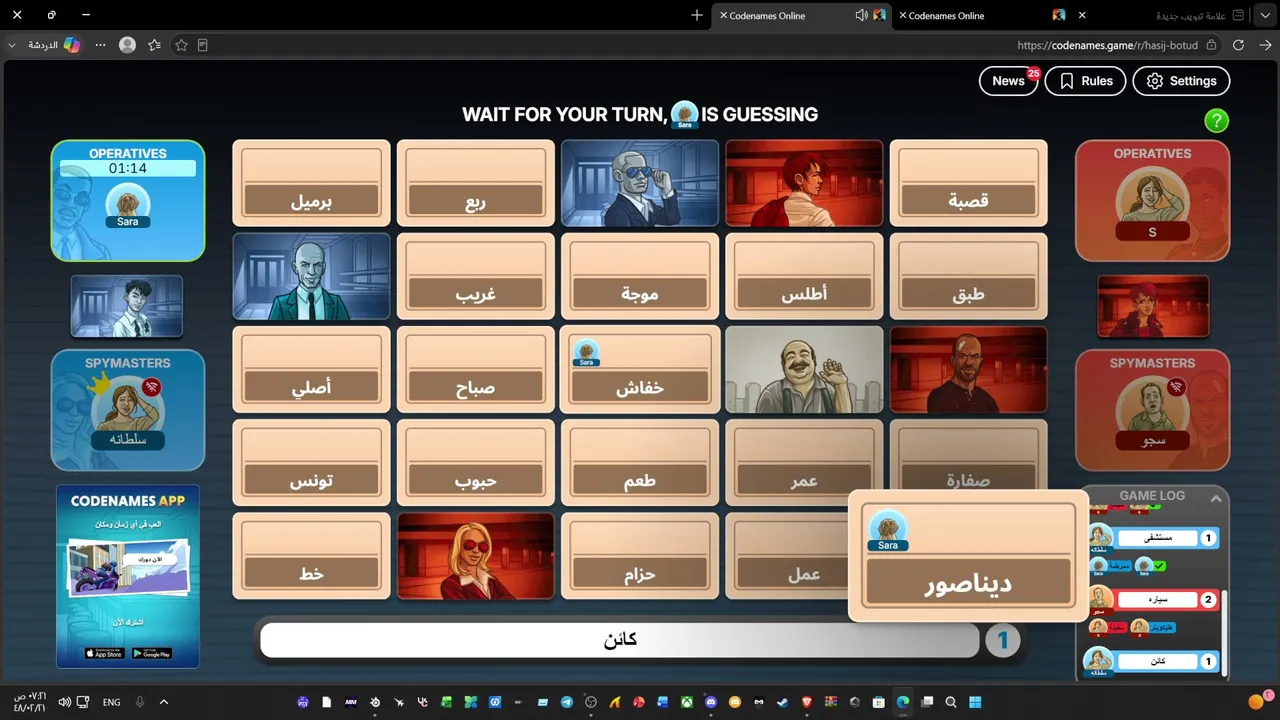The height and width of the screenshot is (720, 1280).
Task: Select the صباح card
Action: click(x=475, y=369)
